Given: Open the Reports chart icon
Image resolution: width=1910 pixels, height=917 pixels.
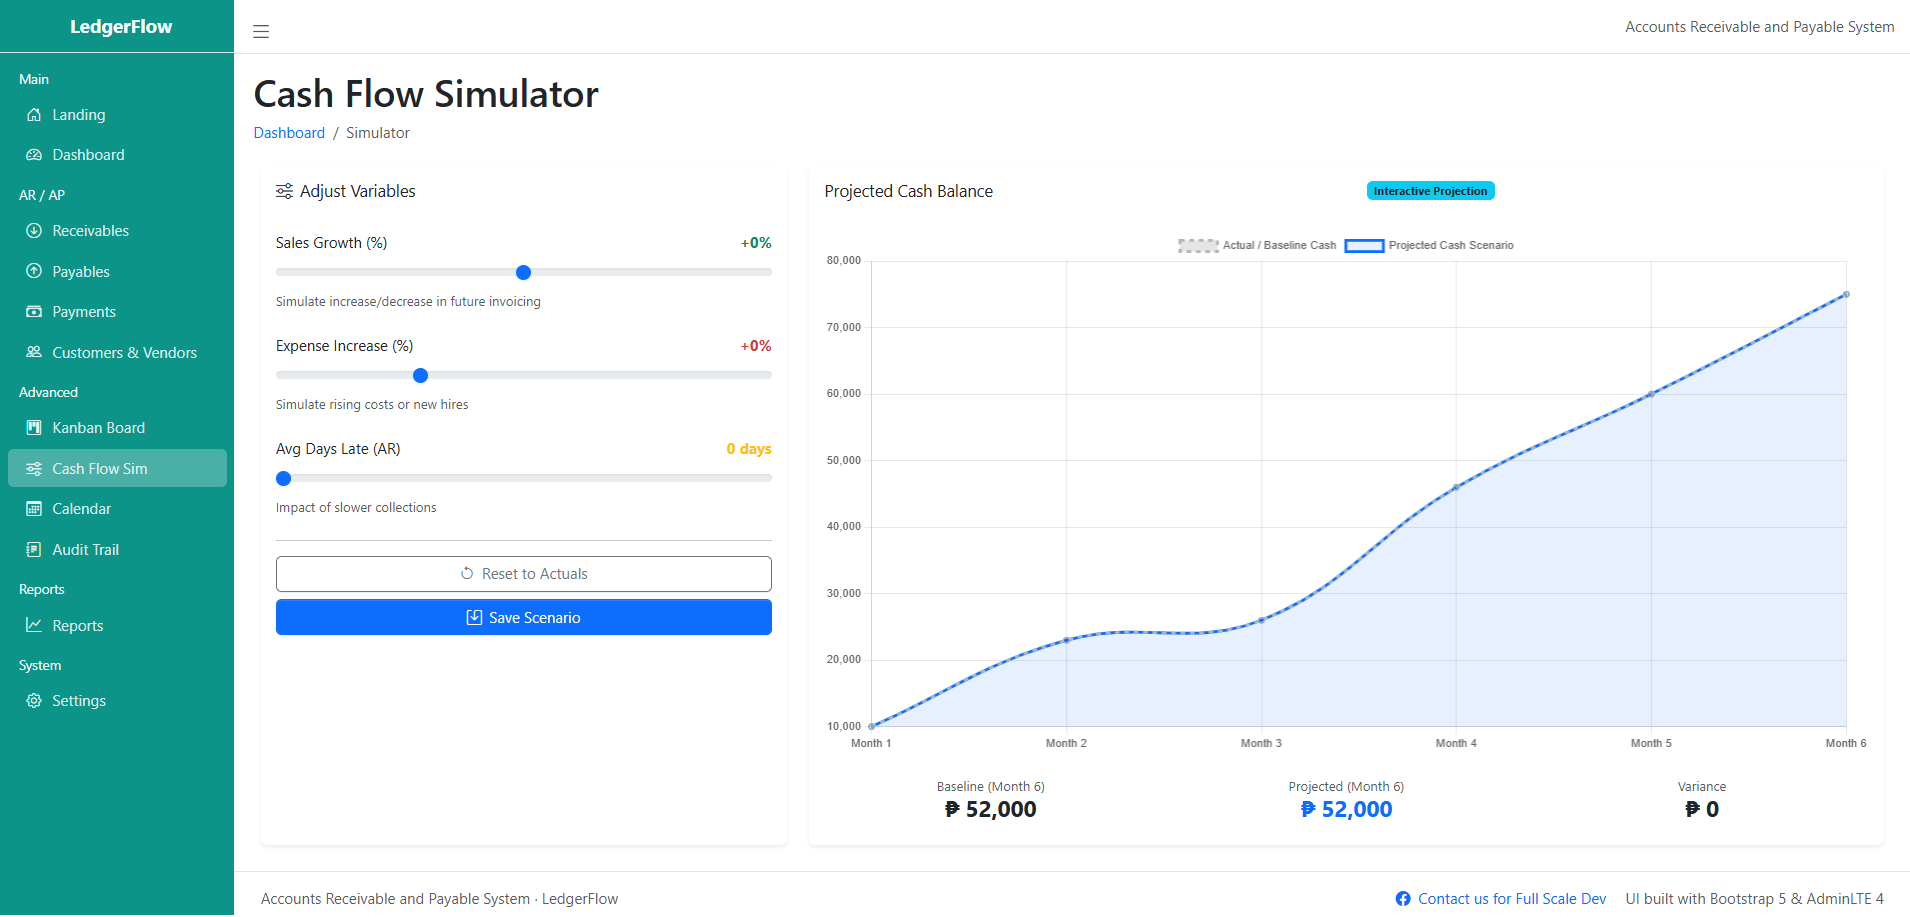Looking at the screenshot, I should [x=33, y=625].
